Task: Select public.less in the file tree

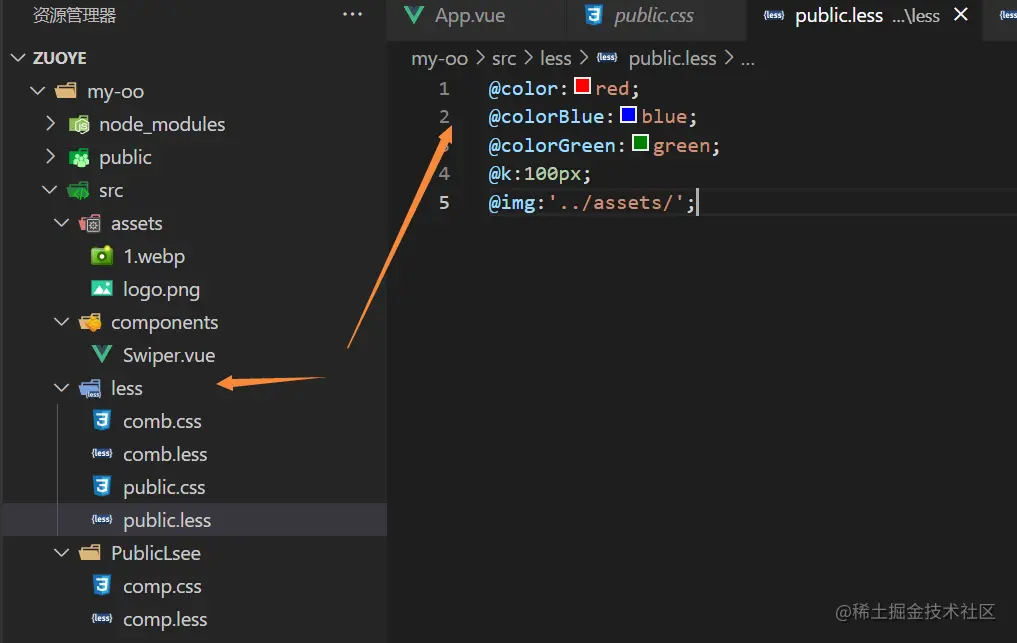Action: [x=167, y=520]
